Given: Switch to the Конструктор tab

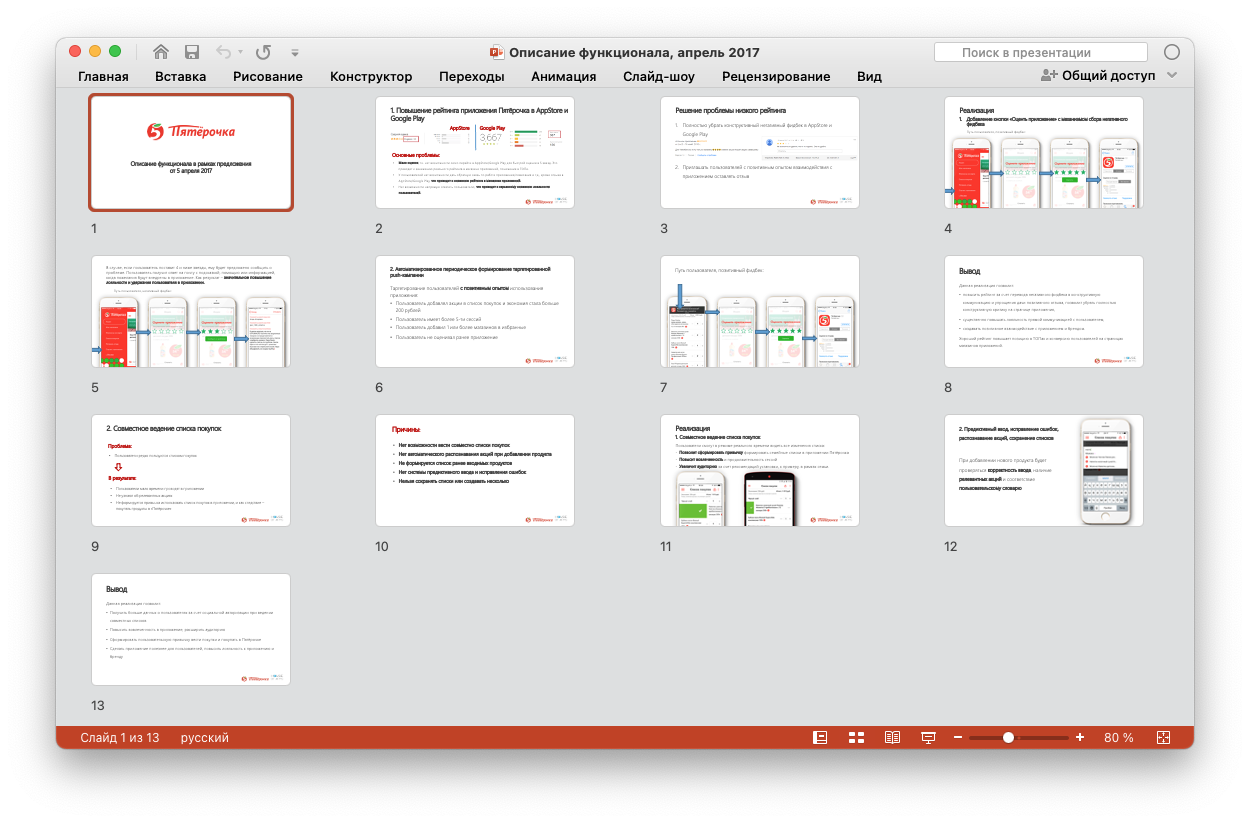Looking at the screenshot, I should [x=371, y=76].
